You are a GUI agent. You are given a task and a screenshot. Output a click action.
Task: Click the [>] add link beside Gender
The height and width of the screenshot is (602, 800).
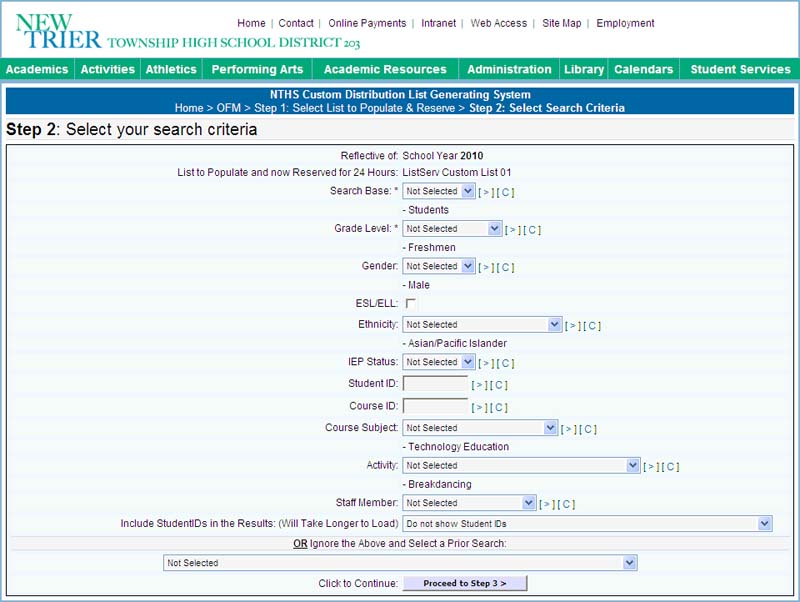486,267
